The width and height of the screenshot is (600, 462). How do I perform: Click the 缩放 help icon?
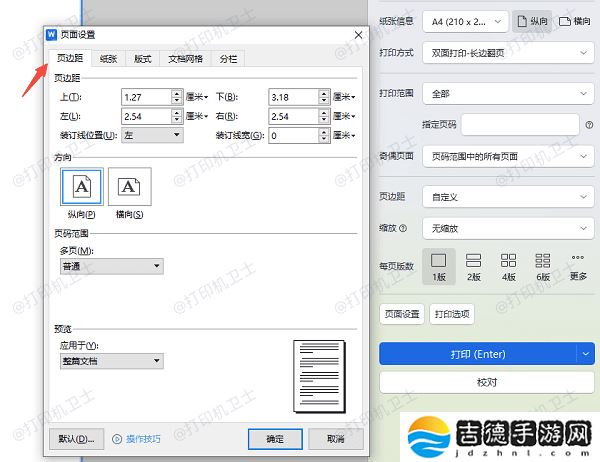point(403,228)
